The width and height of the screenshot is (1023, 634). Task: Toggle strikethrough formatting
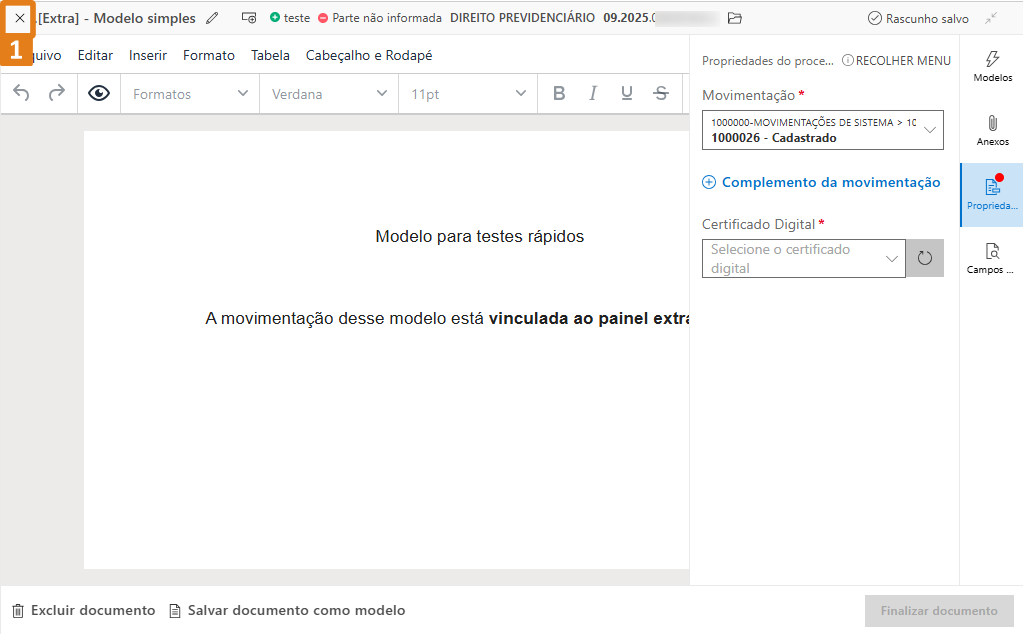pyautogui.click(x=659, y=92)
